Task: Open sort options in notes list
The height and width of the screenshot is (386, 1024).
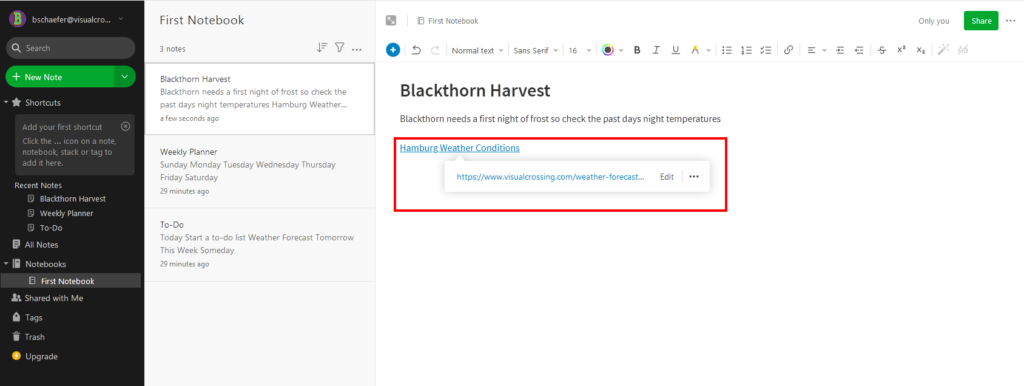Action: pos(322,48)
